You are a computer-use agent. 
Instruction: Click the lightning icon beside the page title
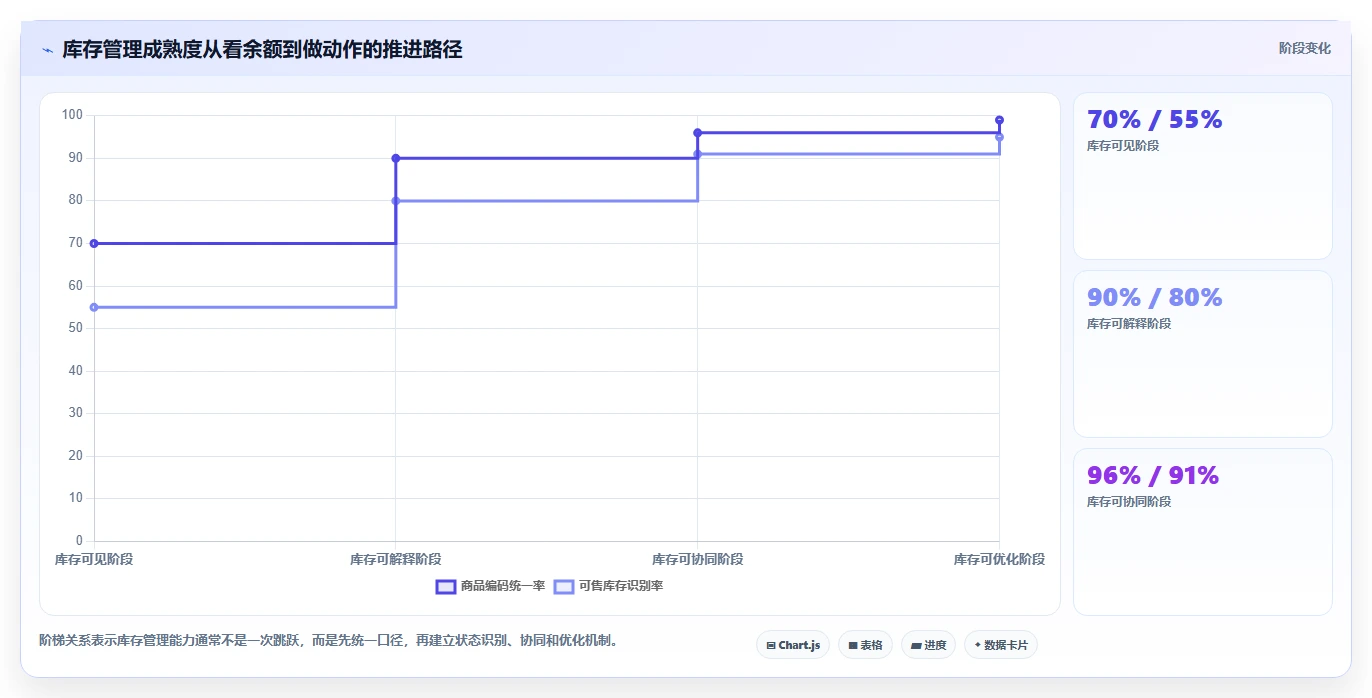47,49
